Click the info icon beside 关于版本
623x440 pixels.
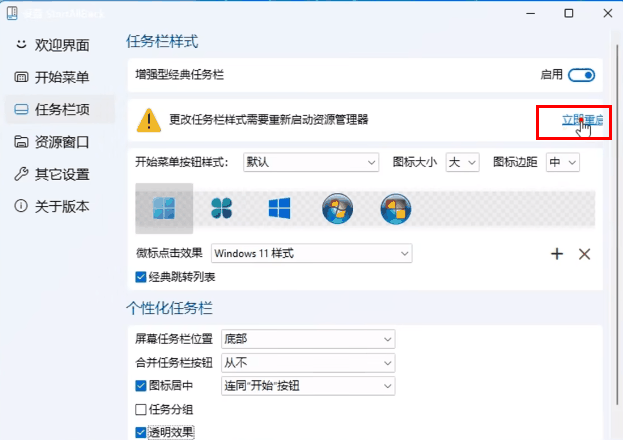(x=21, y=206)
